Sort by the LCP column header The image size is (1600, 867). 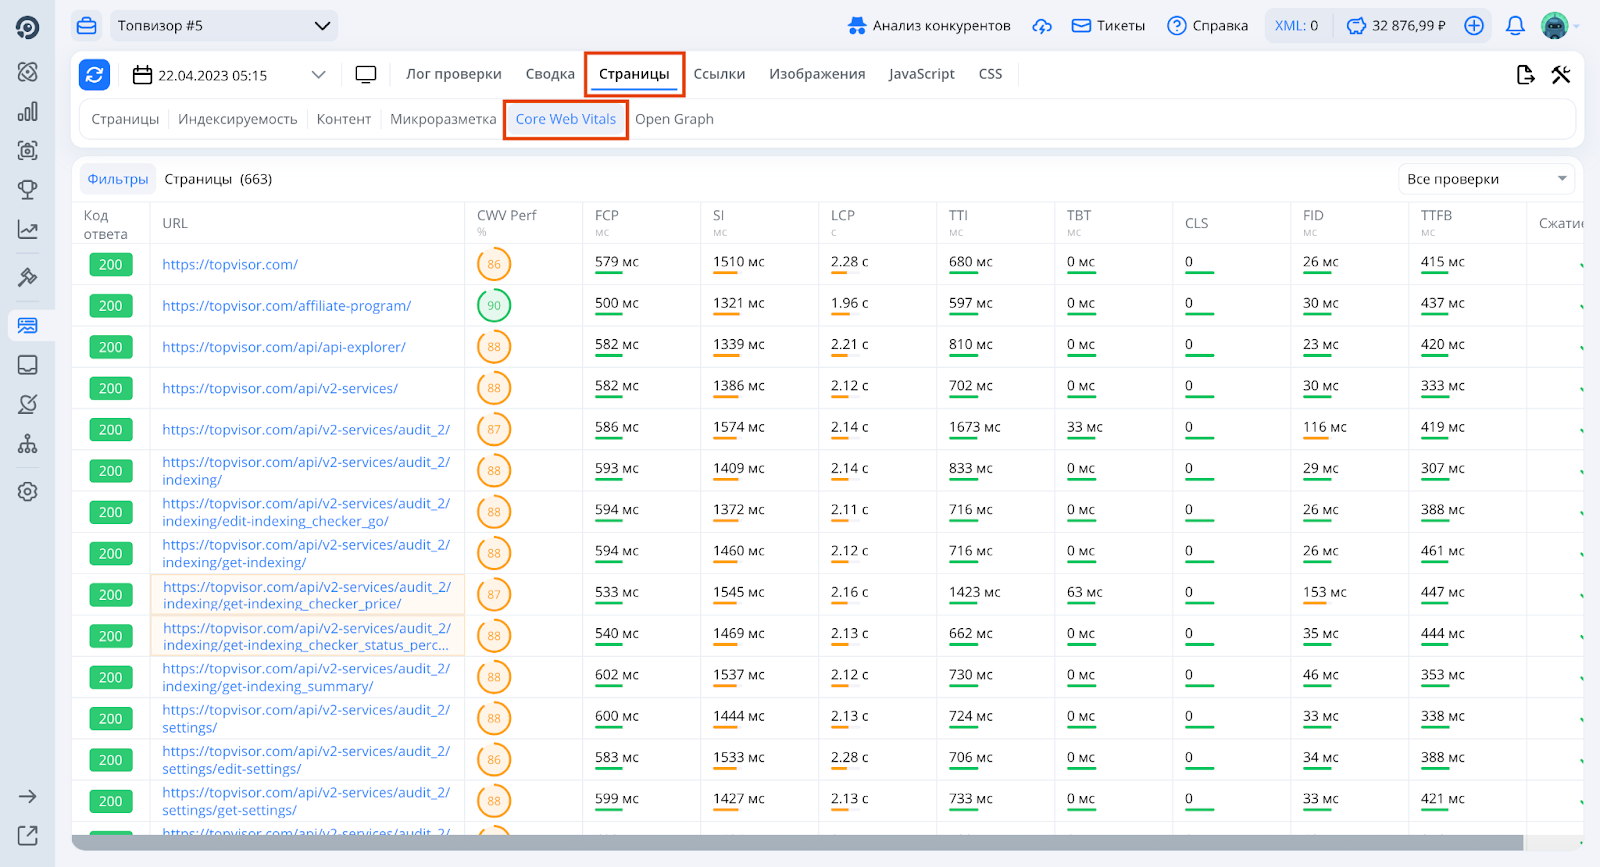point(843,216)
